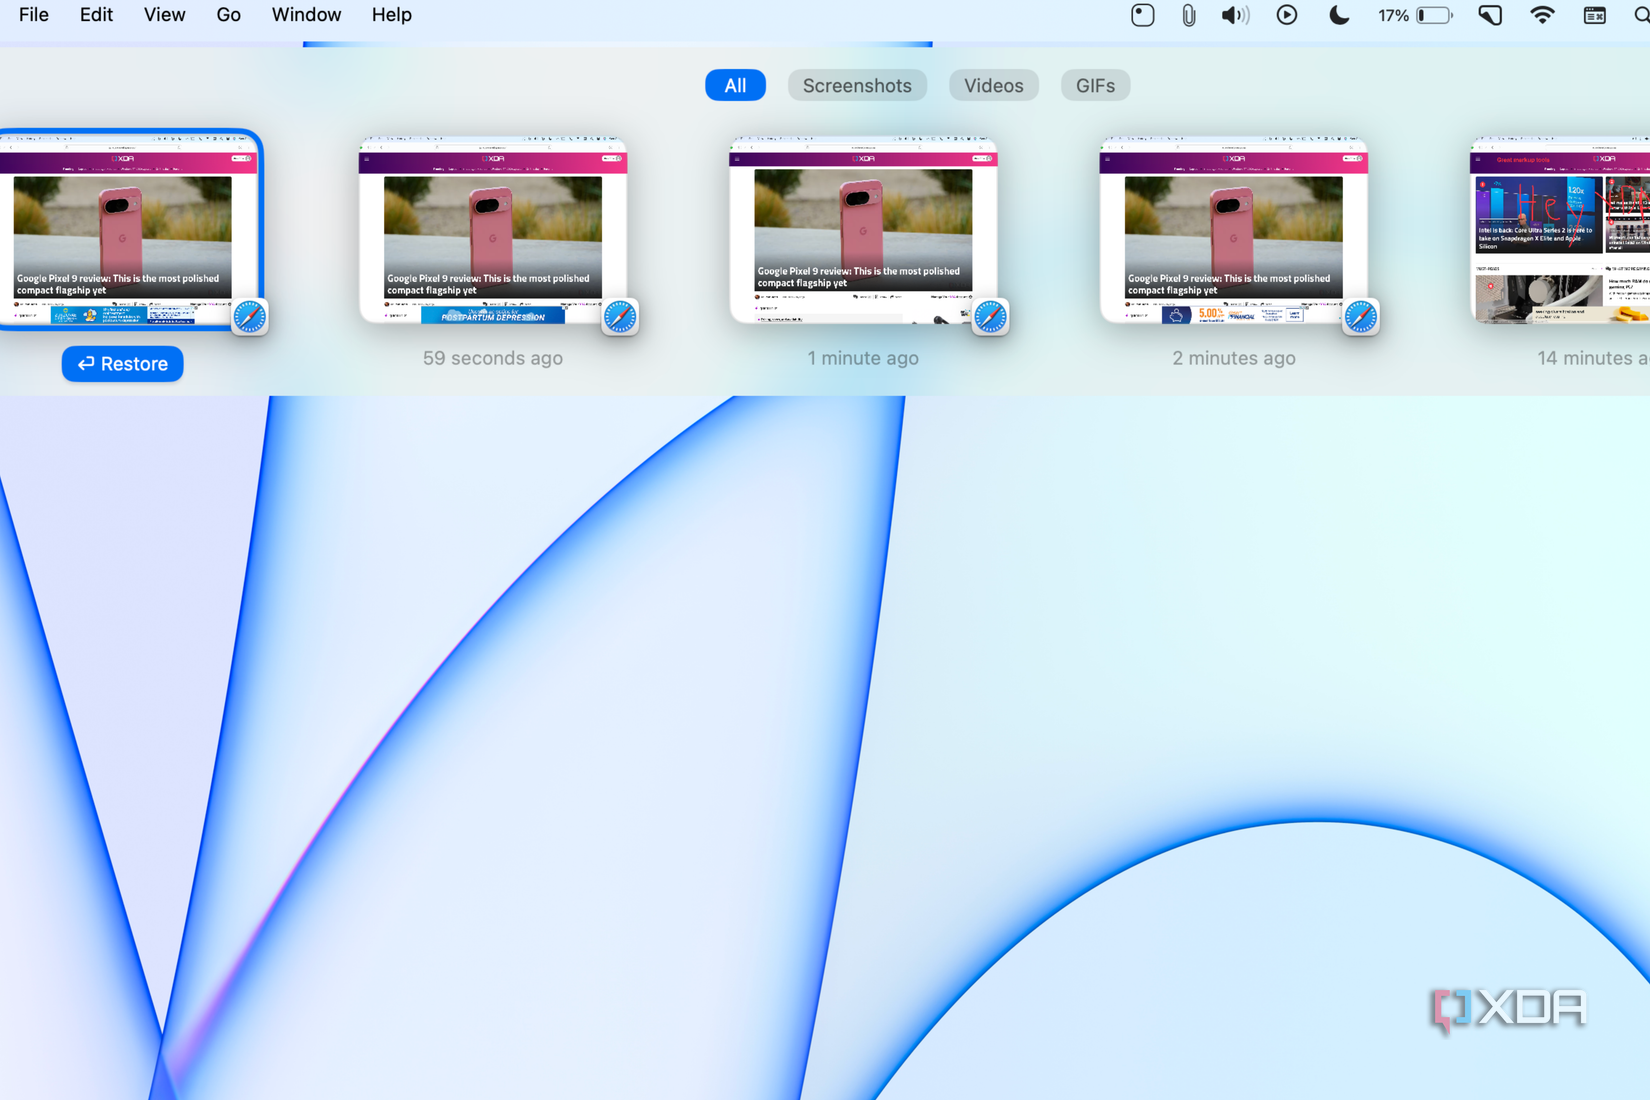
Task: Open the Go menu
Action: pyautogui.click(x=228, y=15)
